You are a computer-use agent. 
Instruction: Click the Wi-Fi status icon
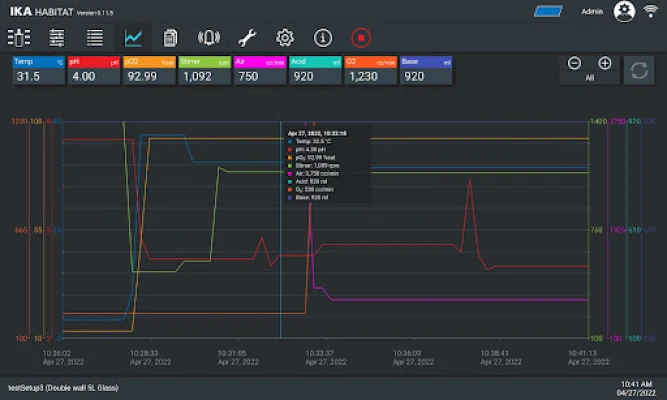(651, 12)
